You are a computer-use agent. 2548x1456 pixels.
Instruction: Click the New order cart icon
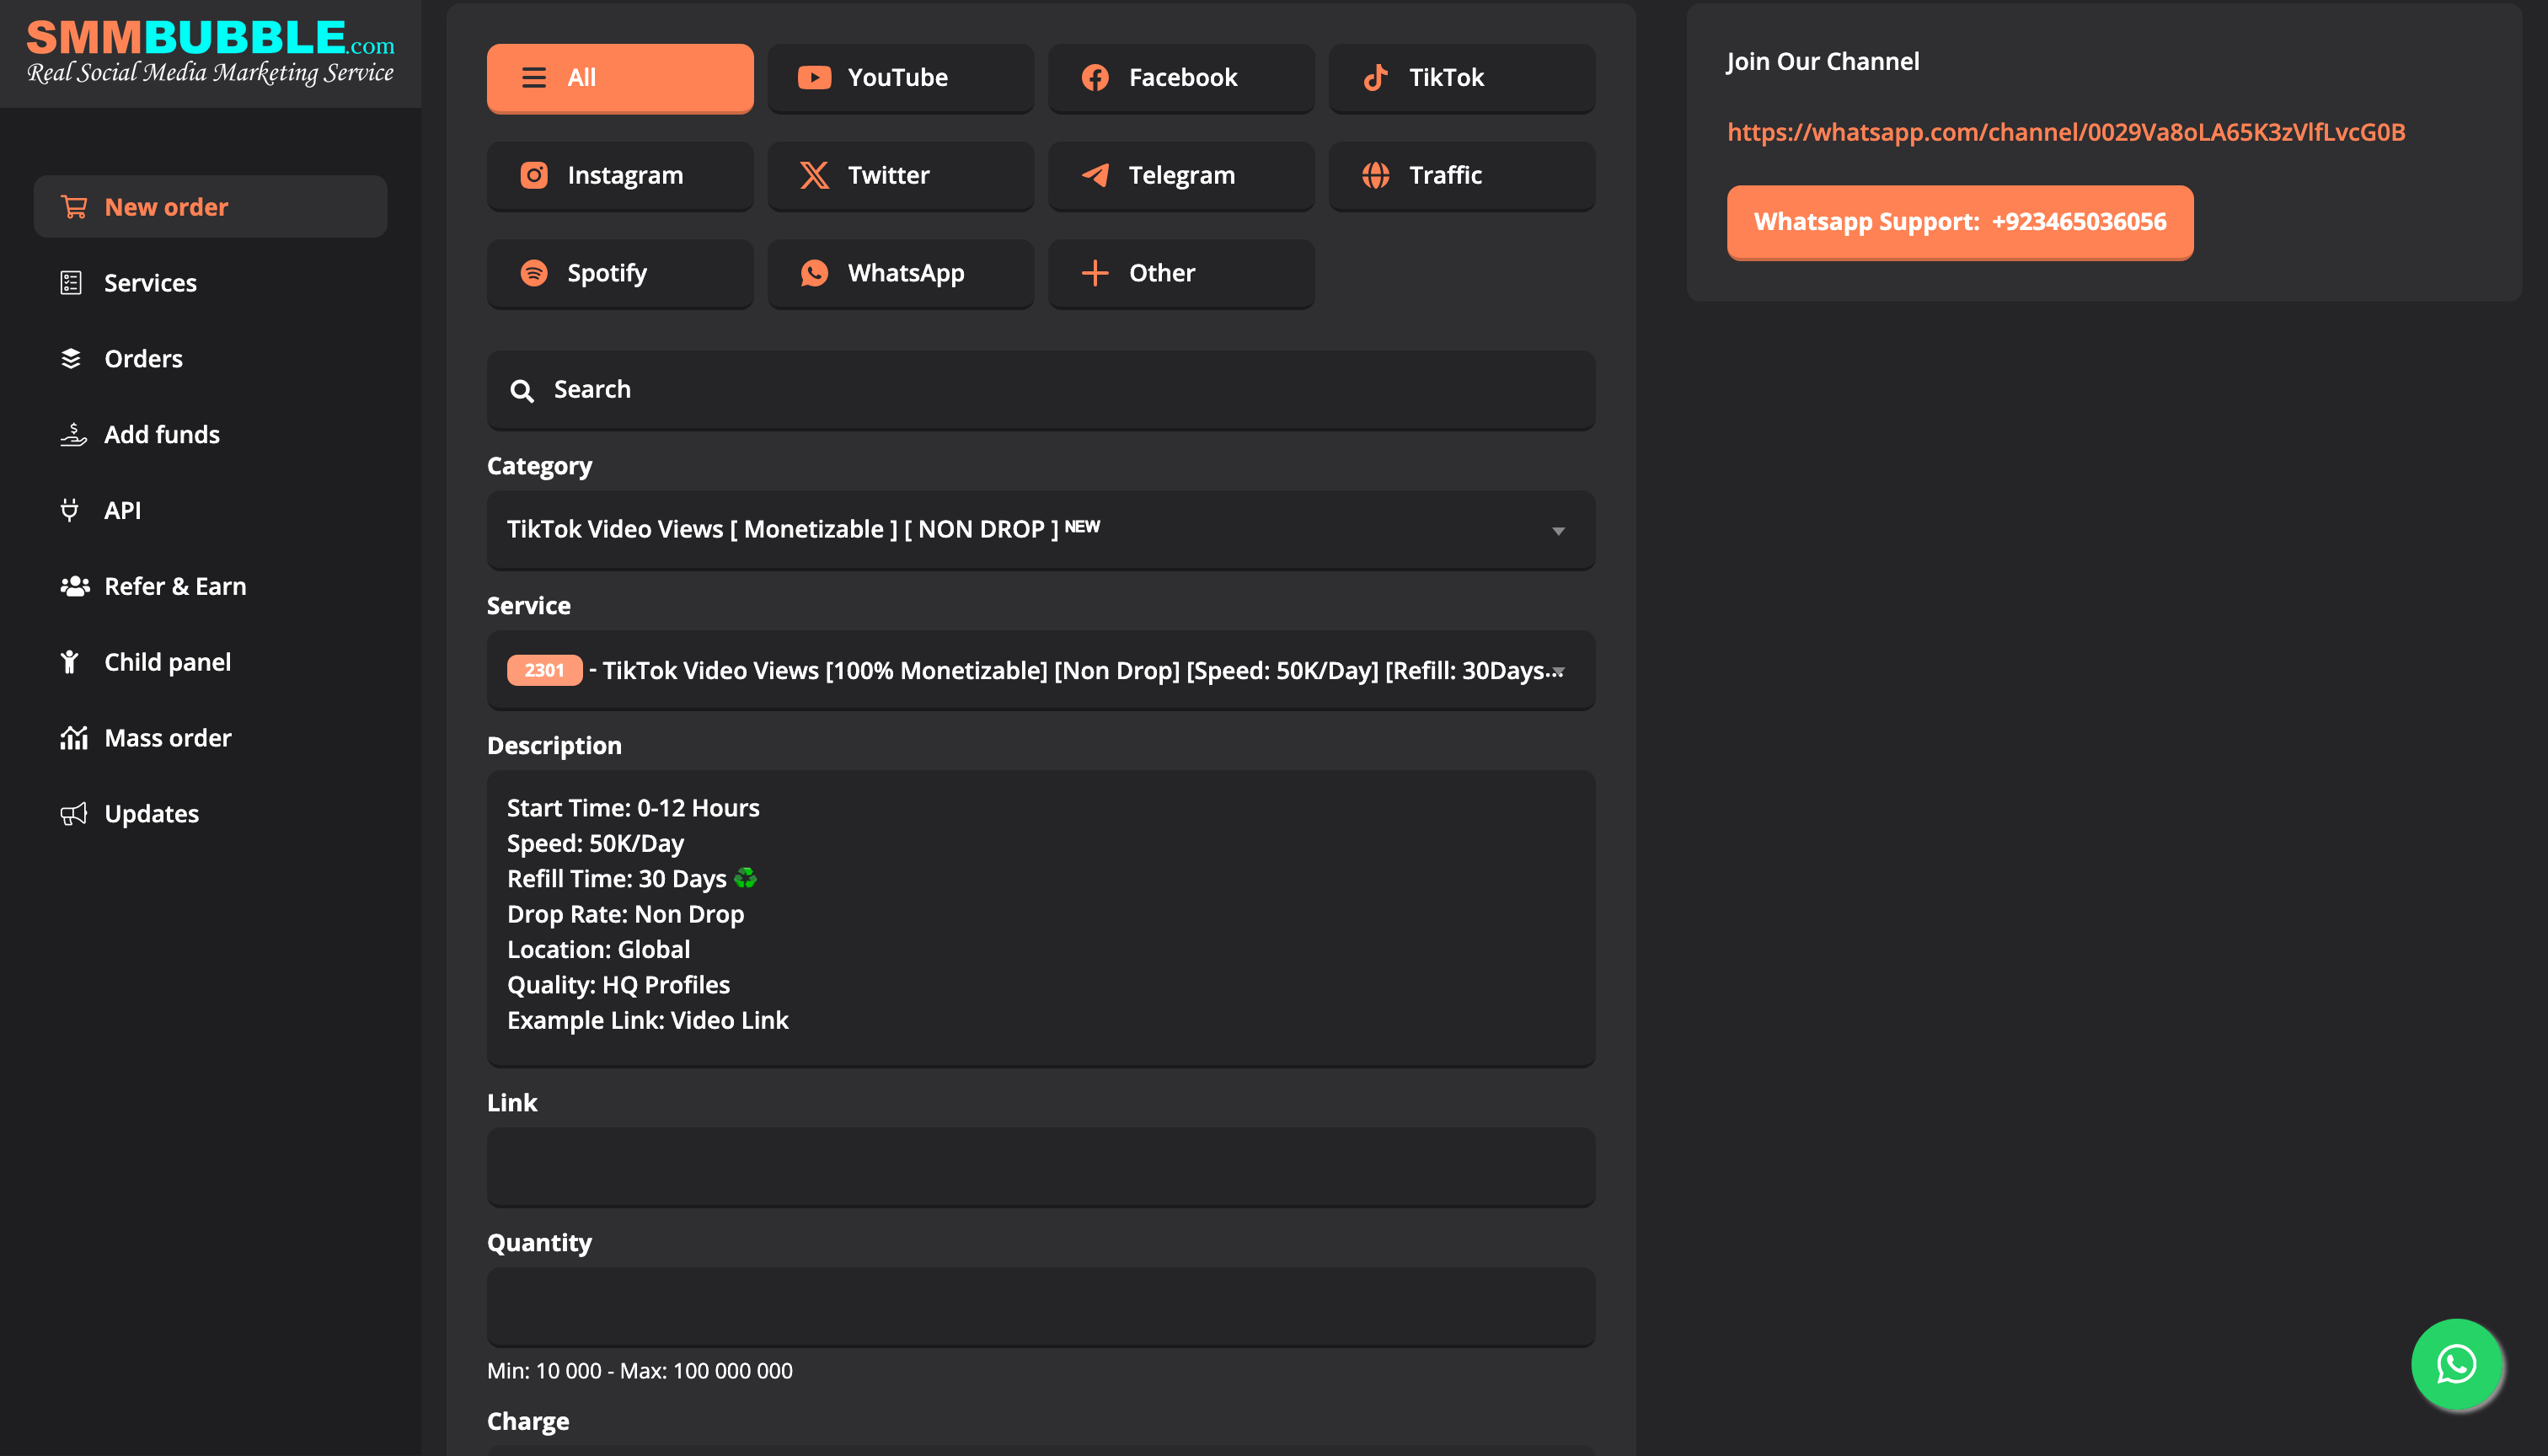(x=73, y=207)
